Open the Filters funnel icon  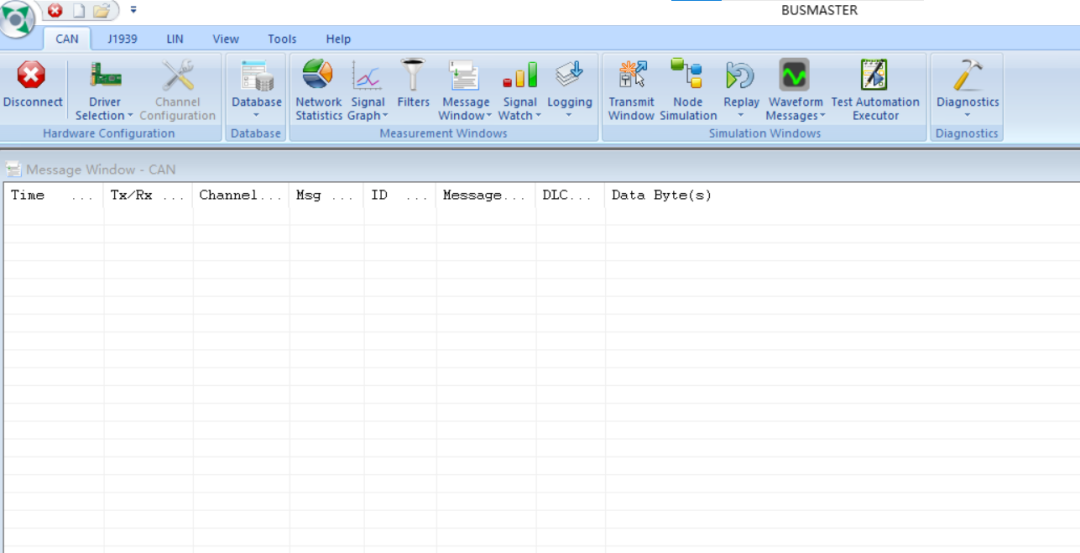click(413, 75)
